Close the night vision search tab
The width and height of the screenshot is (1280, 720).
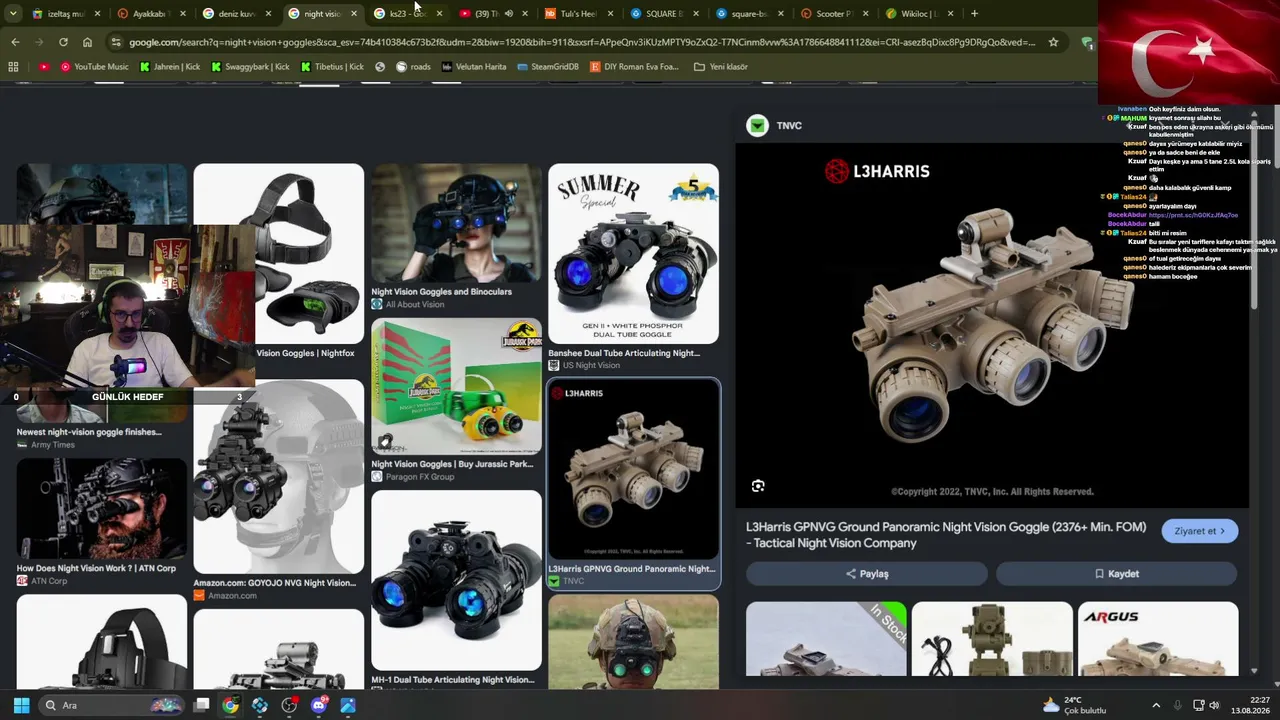click(353, 14)
